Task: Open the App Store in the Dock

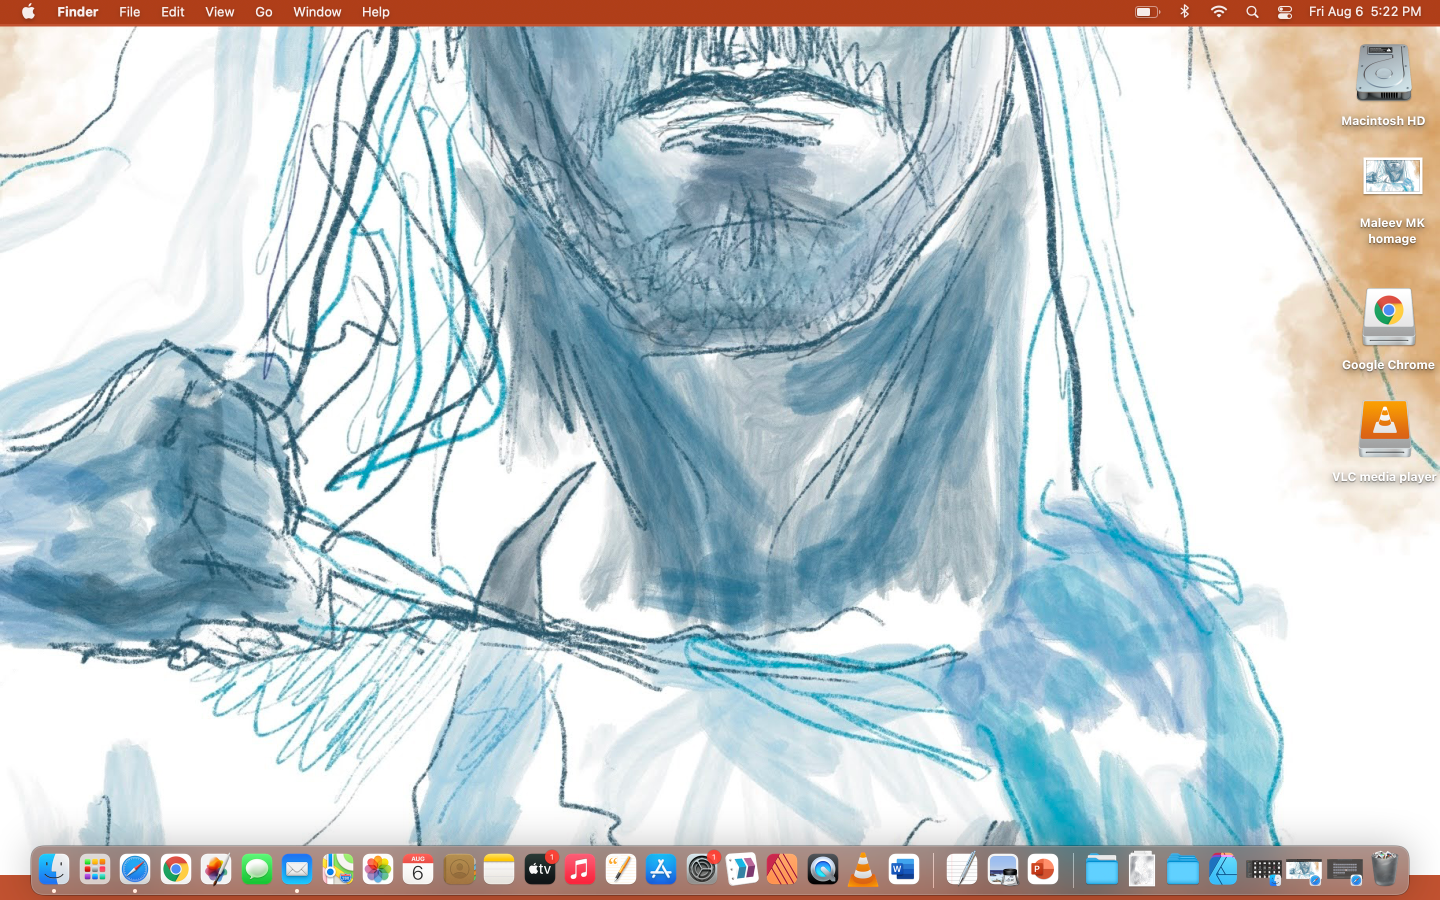Action: [x=661, y=869]
